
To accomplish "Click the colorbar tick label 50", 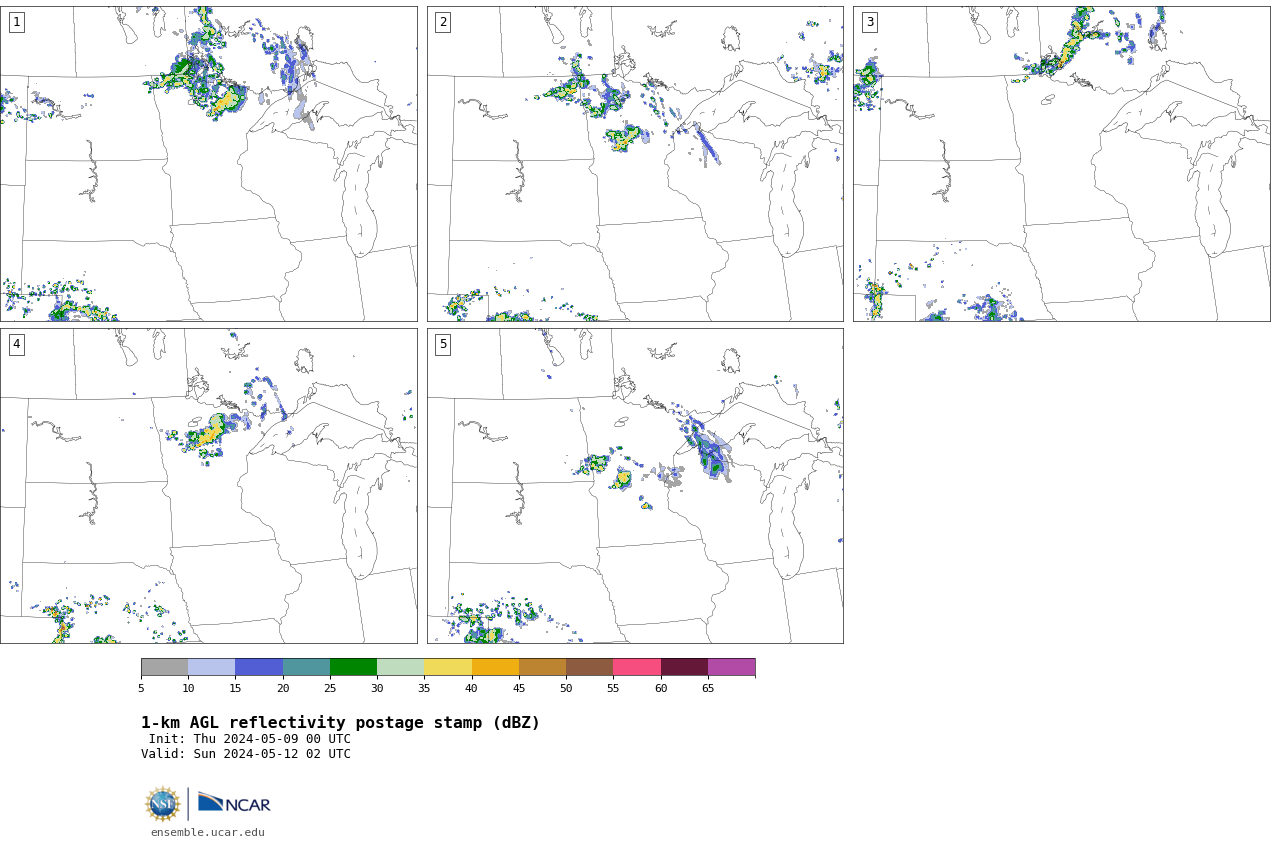I will 566,688.
